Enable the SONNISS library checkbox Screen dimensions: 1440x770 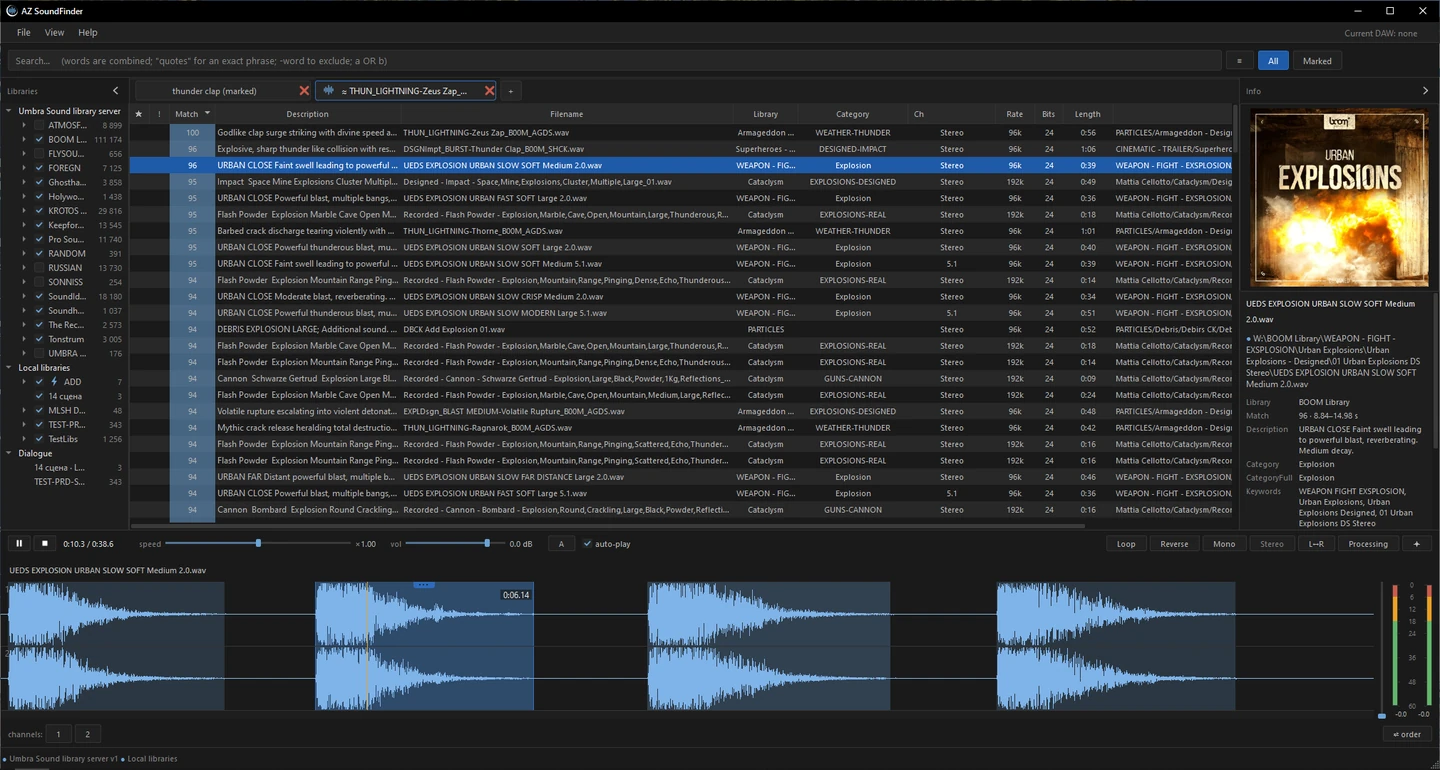[40, 282]
